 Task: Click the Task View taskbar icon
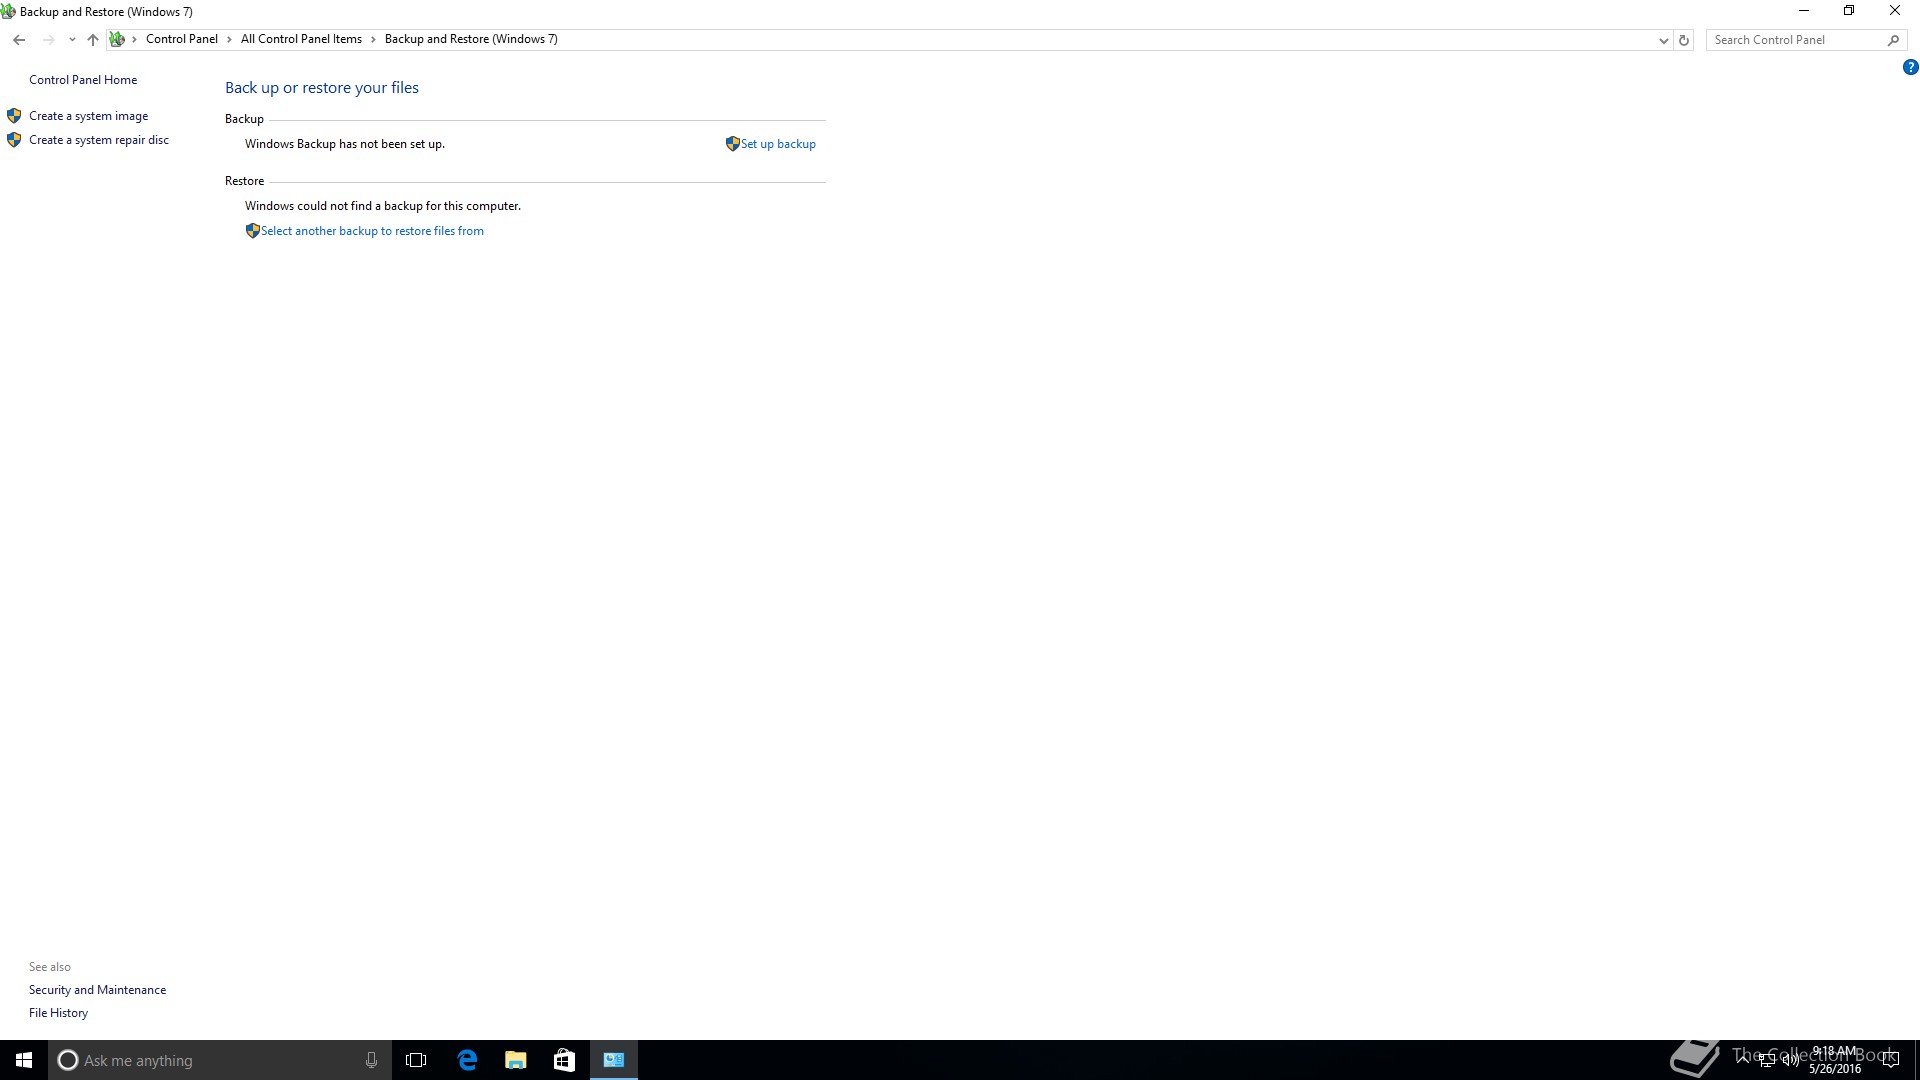click(416, 1060)
